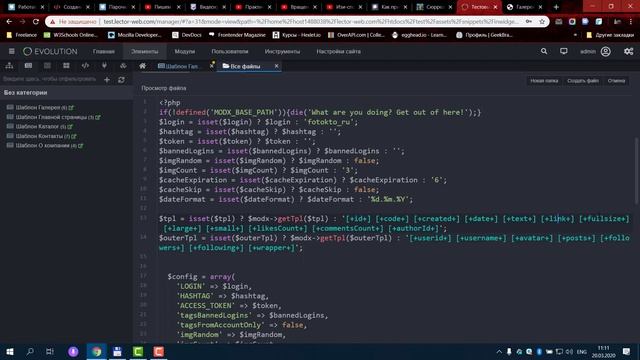The width and height of the screenshot is (640, 360).
Task: Open Chrome's three-dot menu
Action: pos(631,22)
